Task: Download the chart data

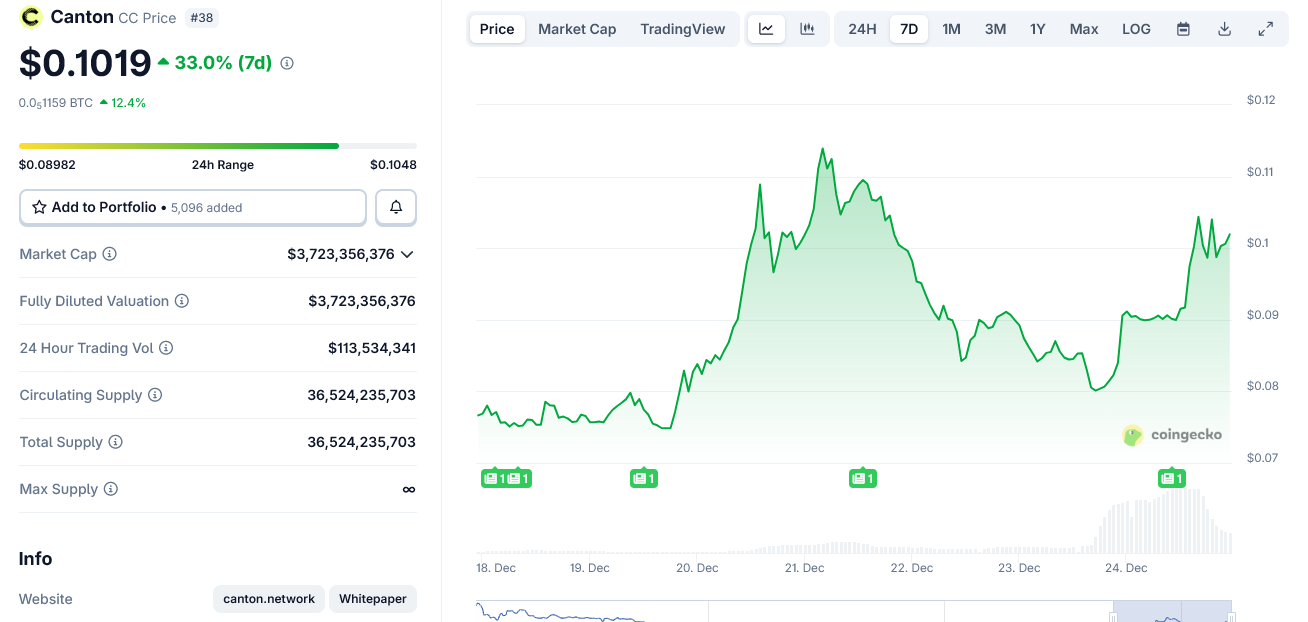Action: (x=1224, y=29)
